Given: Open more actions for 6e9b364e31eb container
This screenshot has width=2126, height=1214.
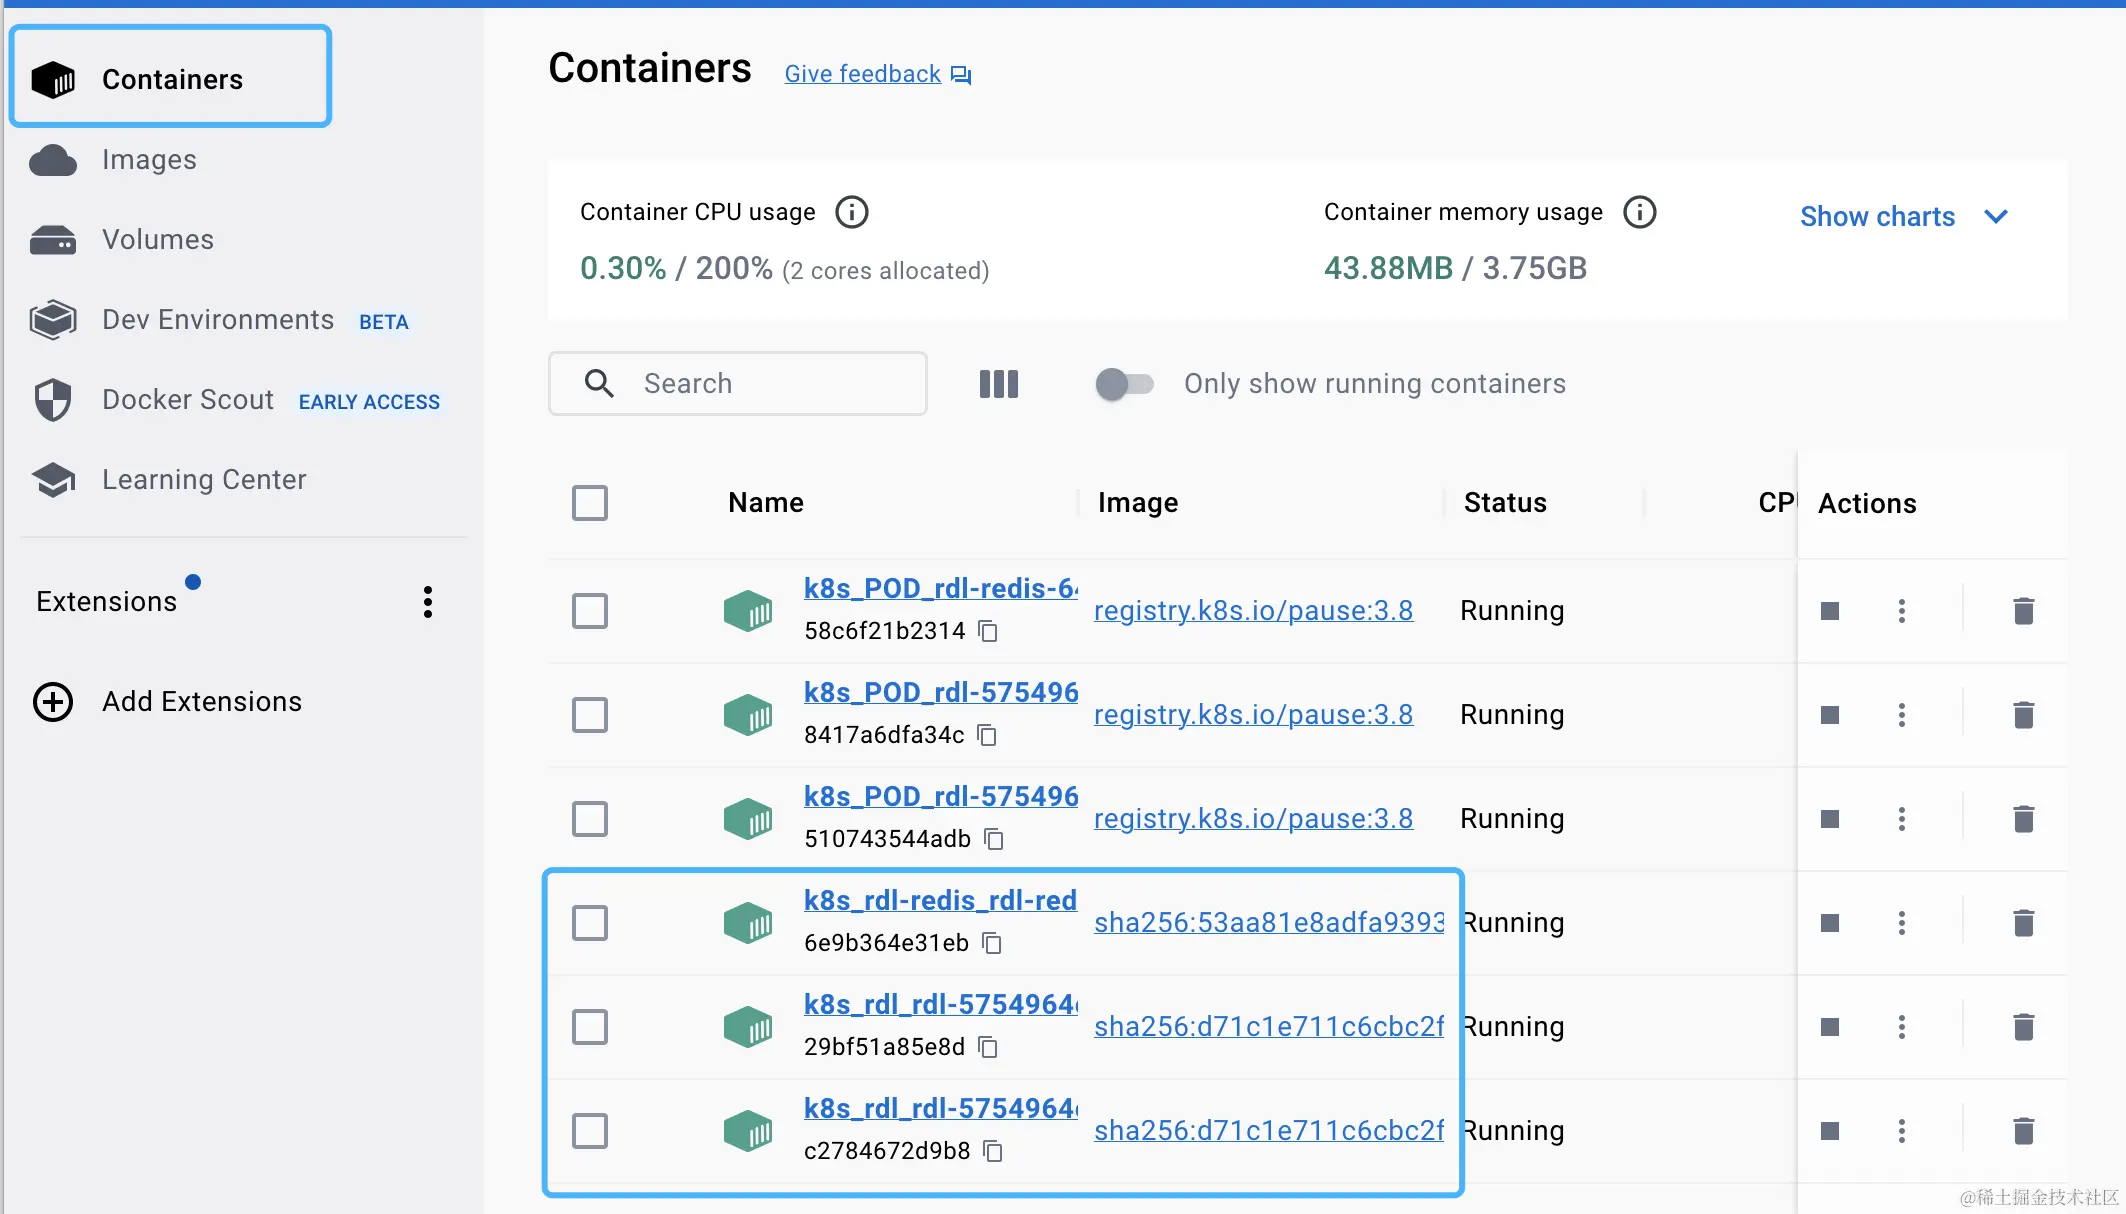Looking at the screenshot, I should [x=1902, y=923].
